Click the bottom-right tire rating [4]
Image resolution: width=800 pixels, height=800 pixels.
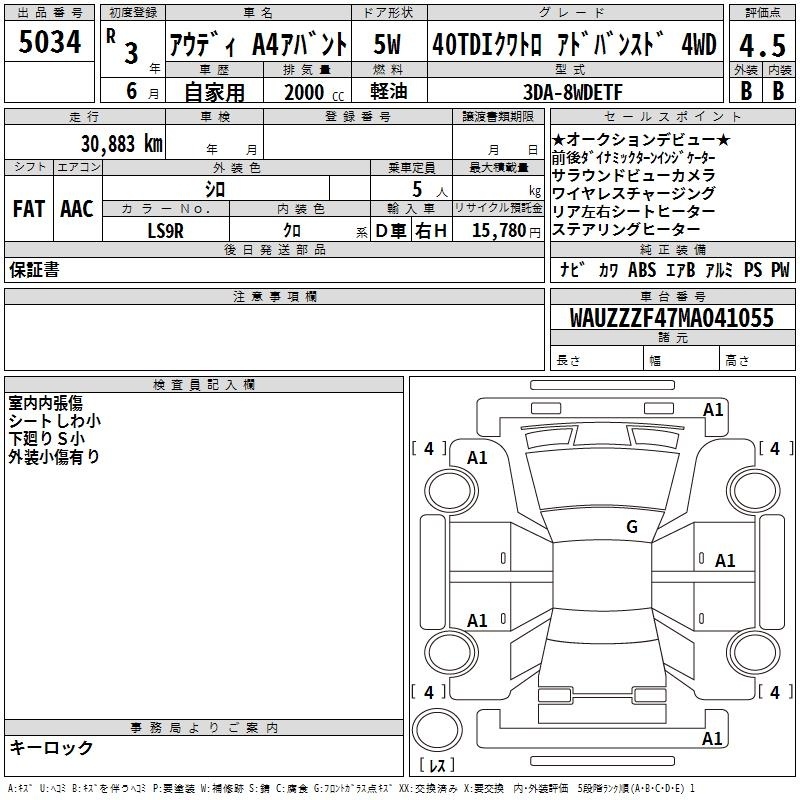pos(774,692)
